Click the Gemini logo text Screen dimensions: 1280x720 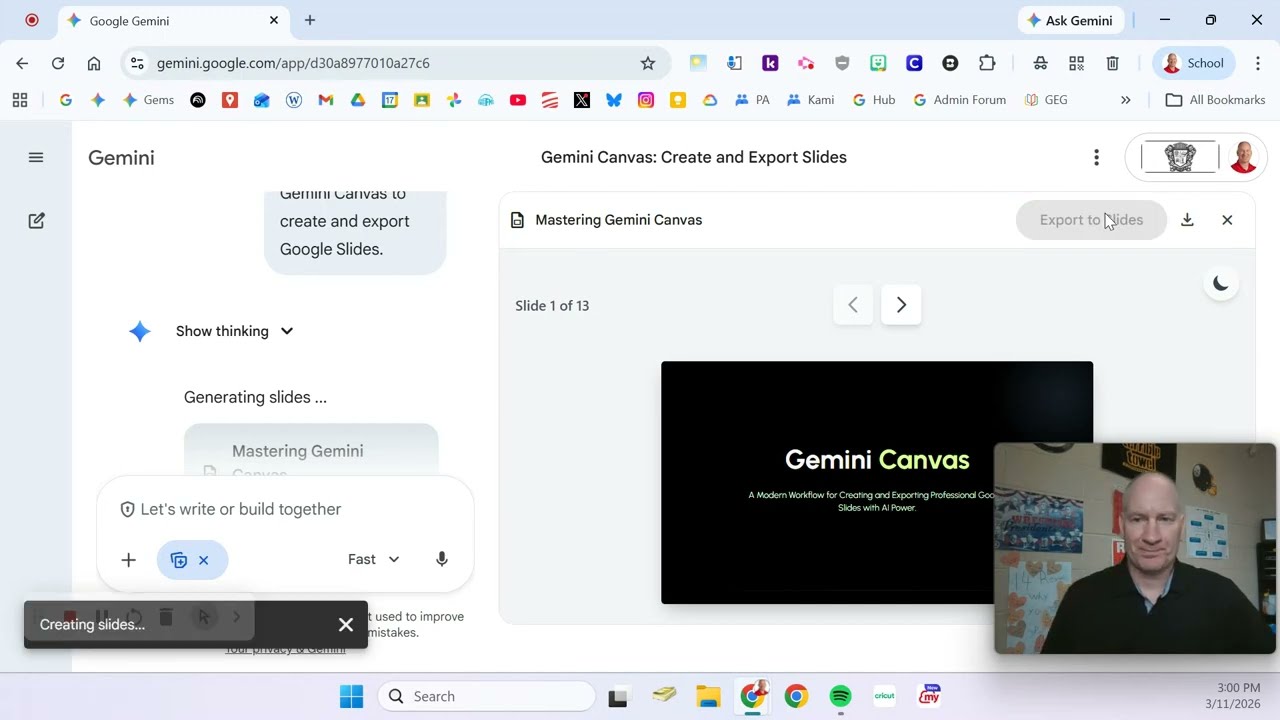pos(121,157)
